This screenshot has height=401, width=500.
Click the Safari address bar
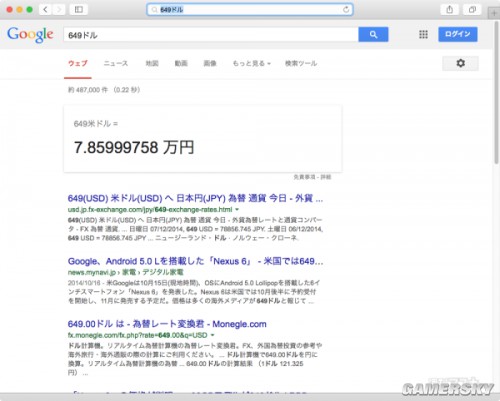pyautogui.click(x=250, y=10)
